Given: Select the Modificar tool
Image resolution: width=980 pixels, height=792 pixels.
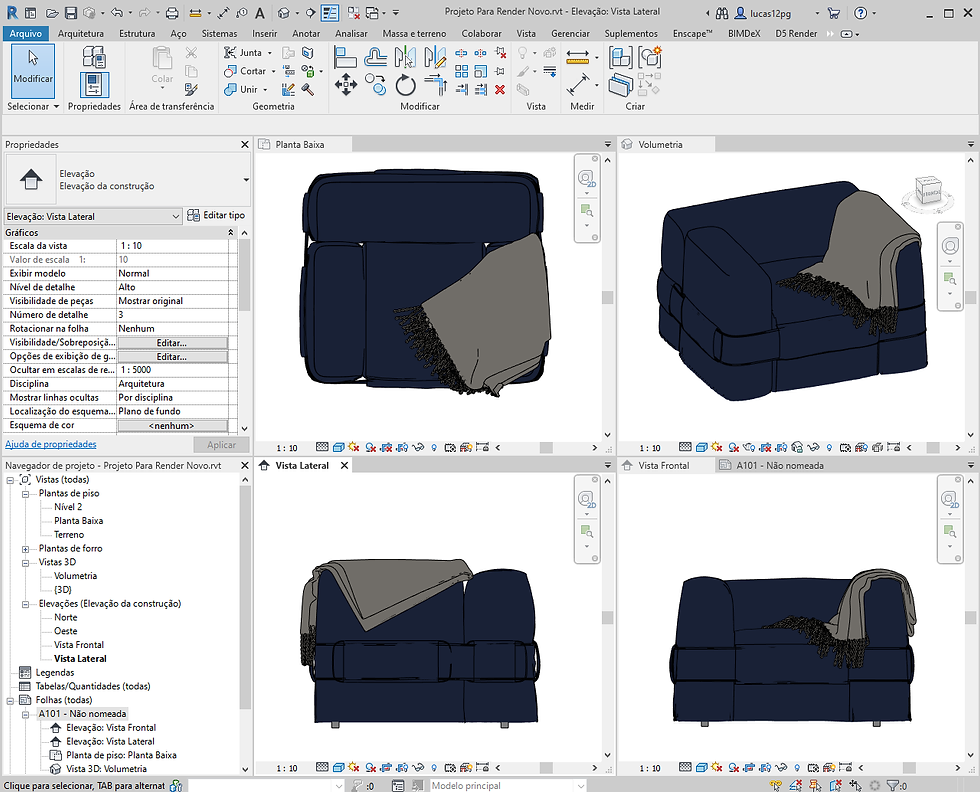Looking at the screenshot, I should coord(32,71).
